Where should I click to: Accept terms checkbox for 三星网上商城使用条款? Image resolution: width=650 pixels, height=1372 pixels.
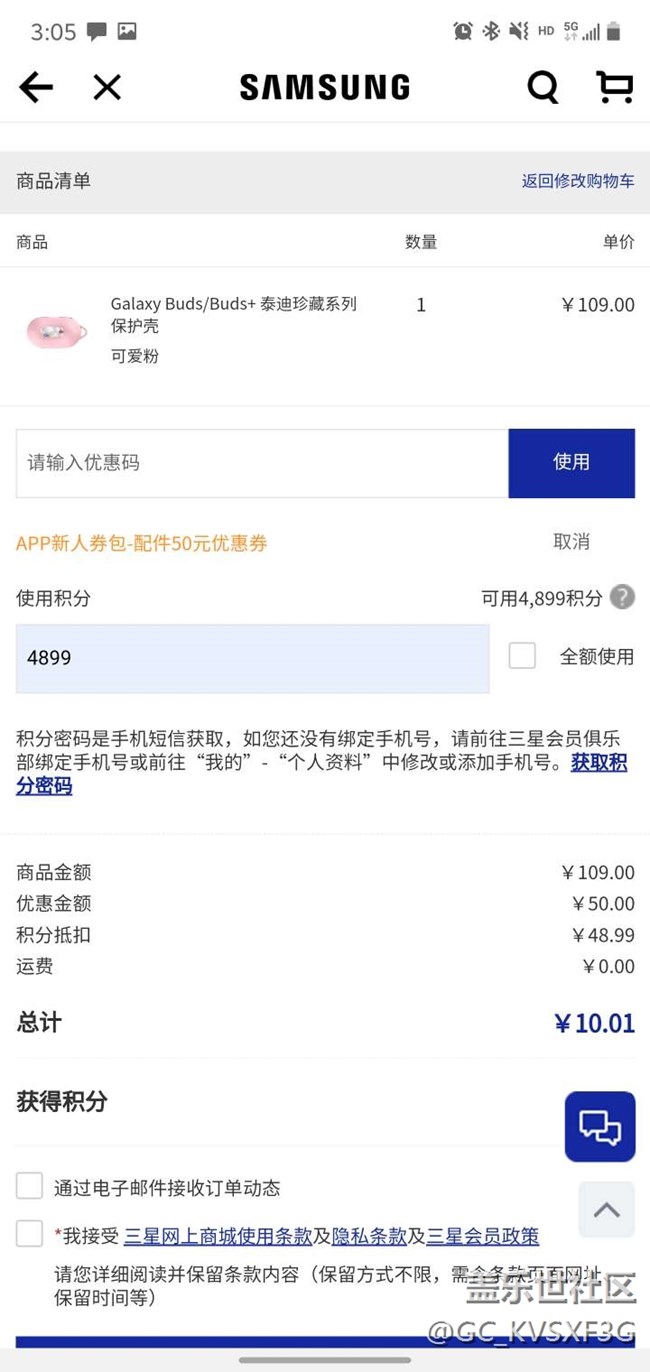(x=30, y=1234)
